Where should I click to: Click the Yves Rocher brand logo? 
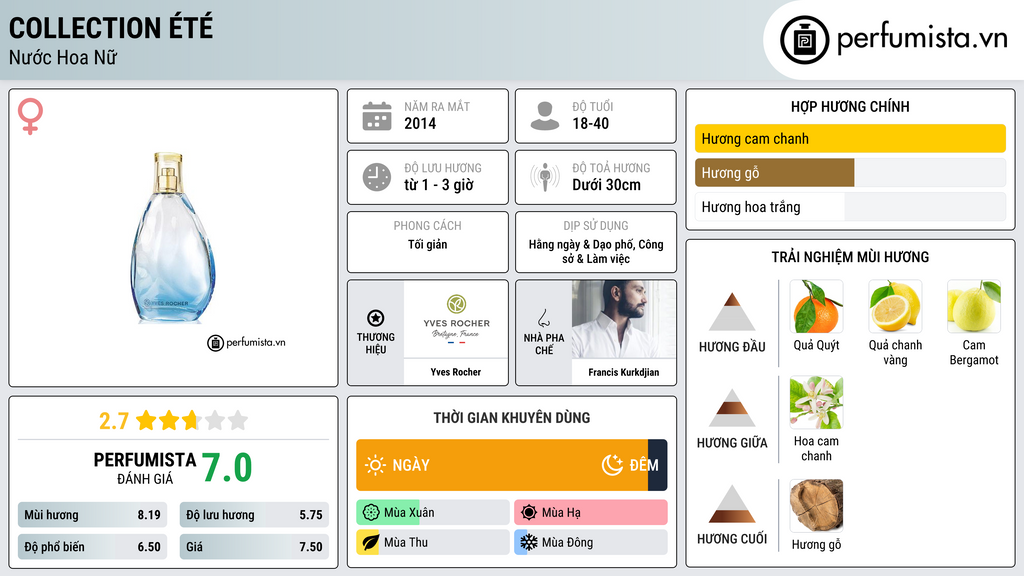point(456,319)
